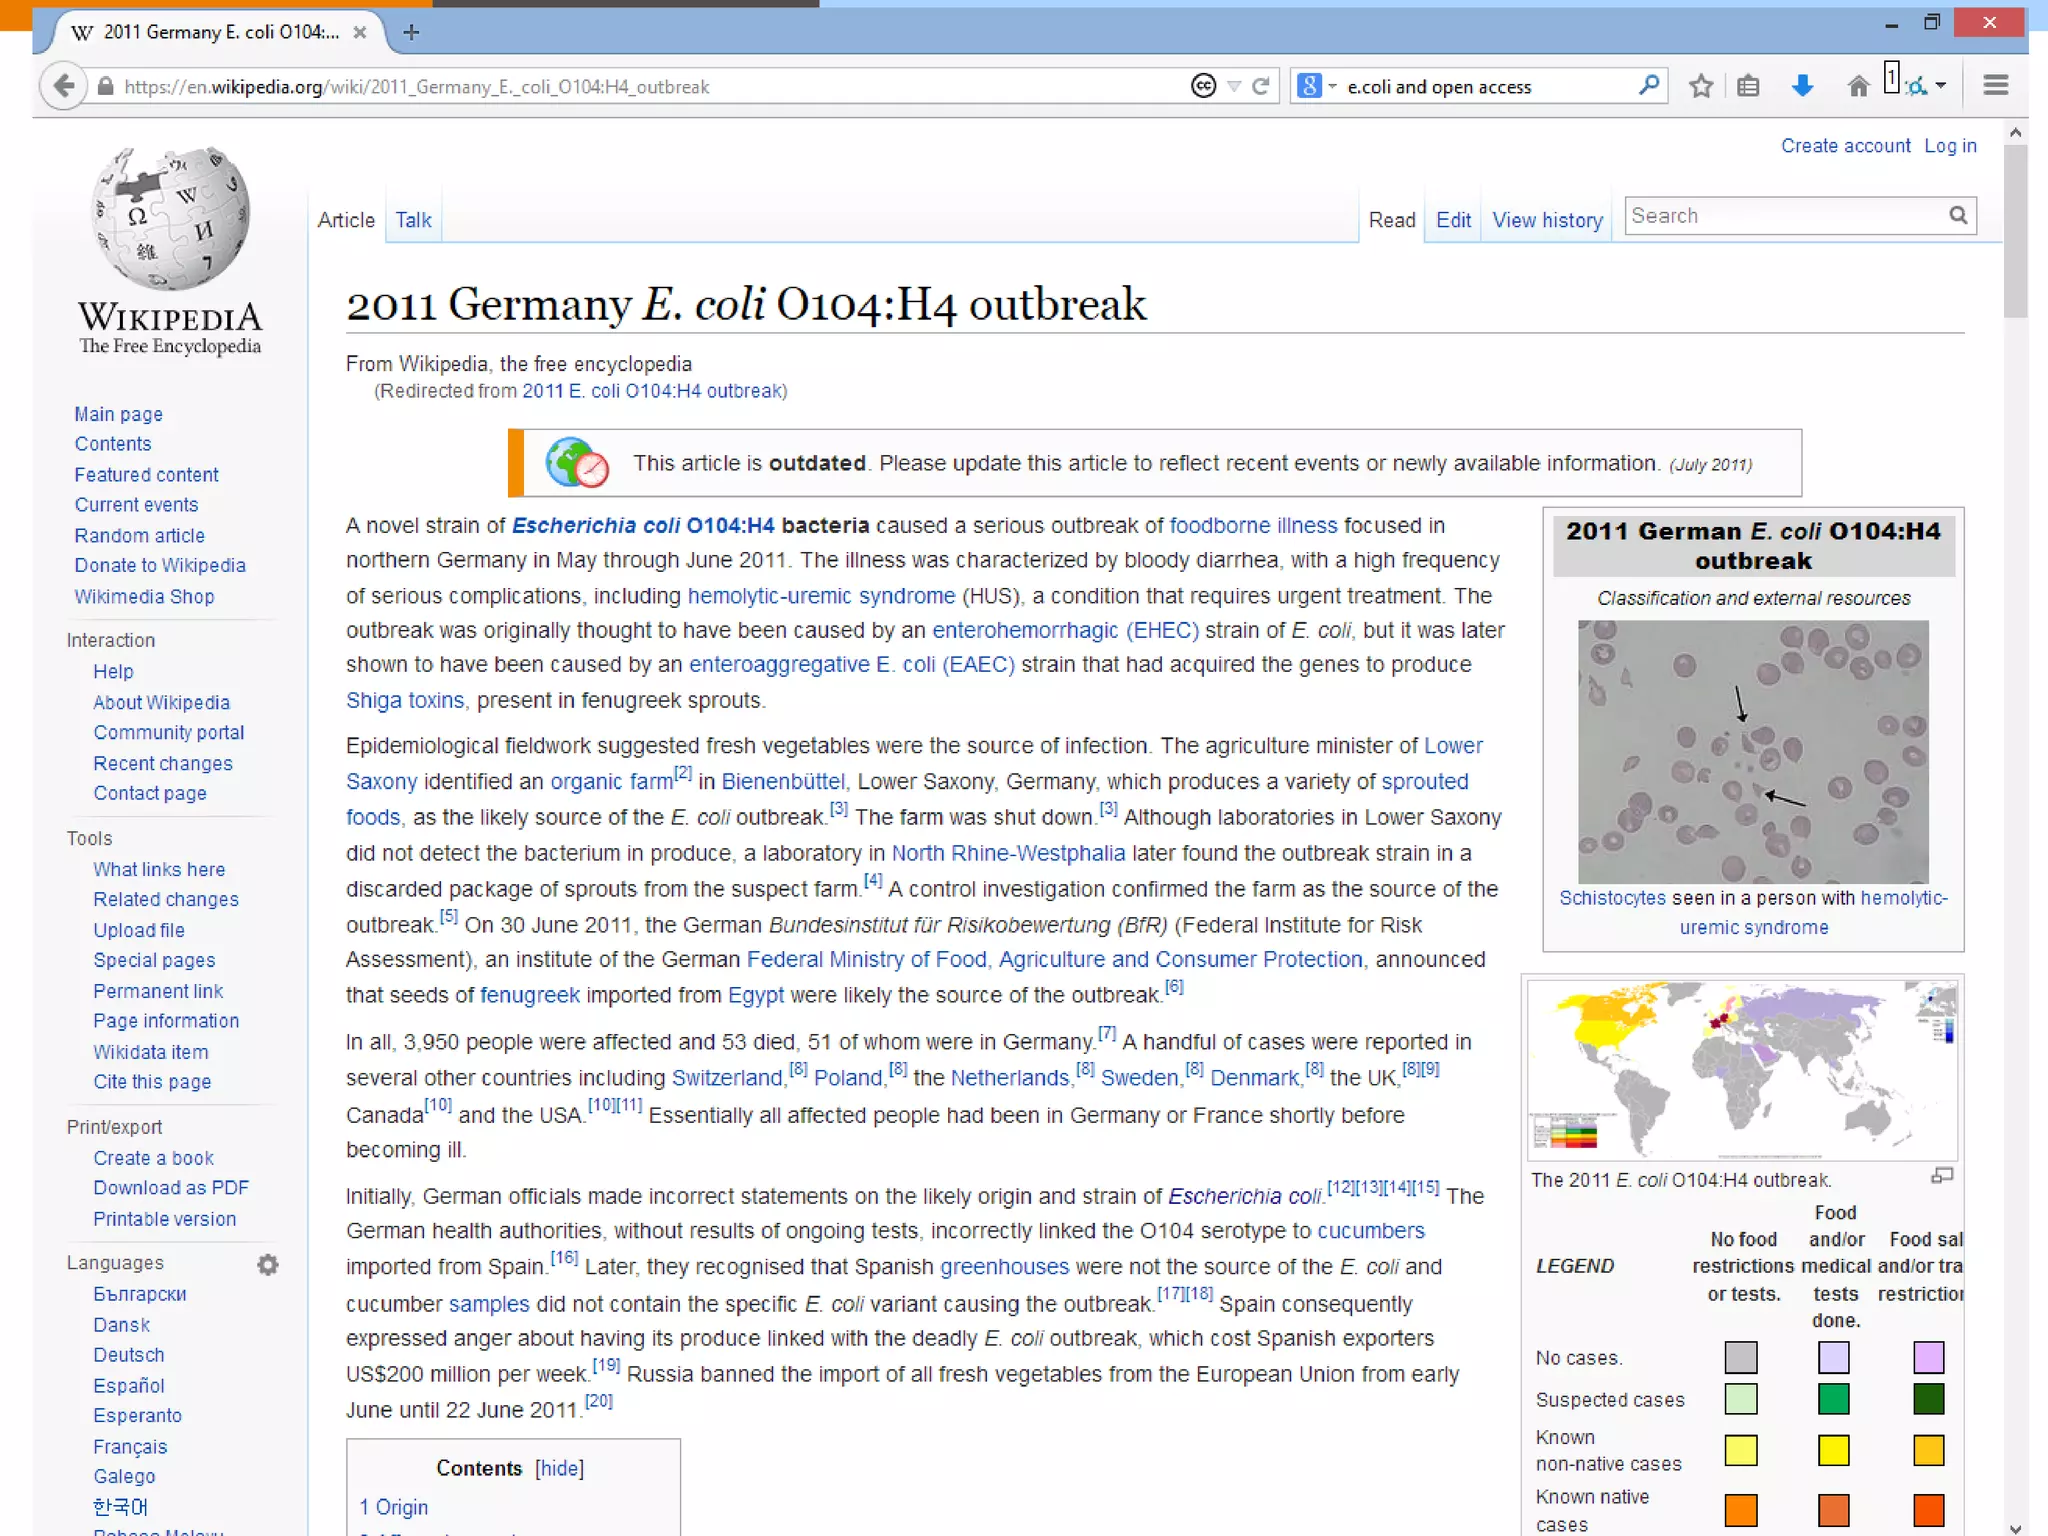Click the browser back arrow button
The height and width of the screenshot is (1536, 2048).
(63, 86)
